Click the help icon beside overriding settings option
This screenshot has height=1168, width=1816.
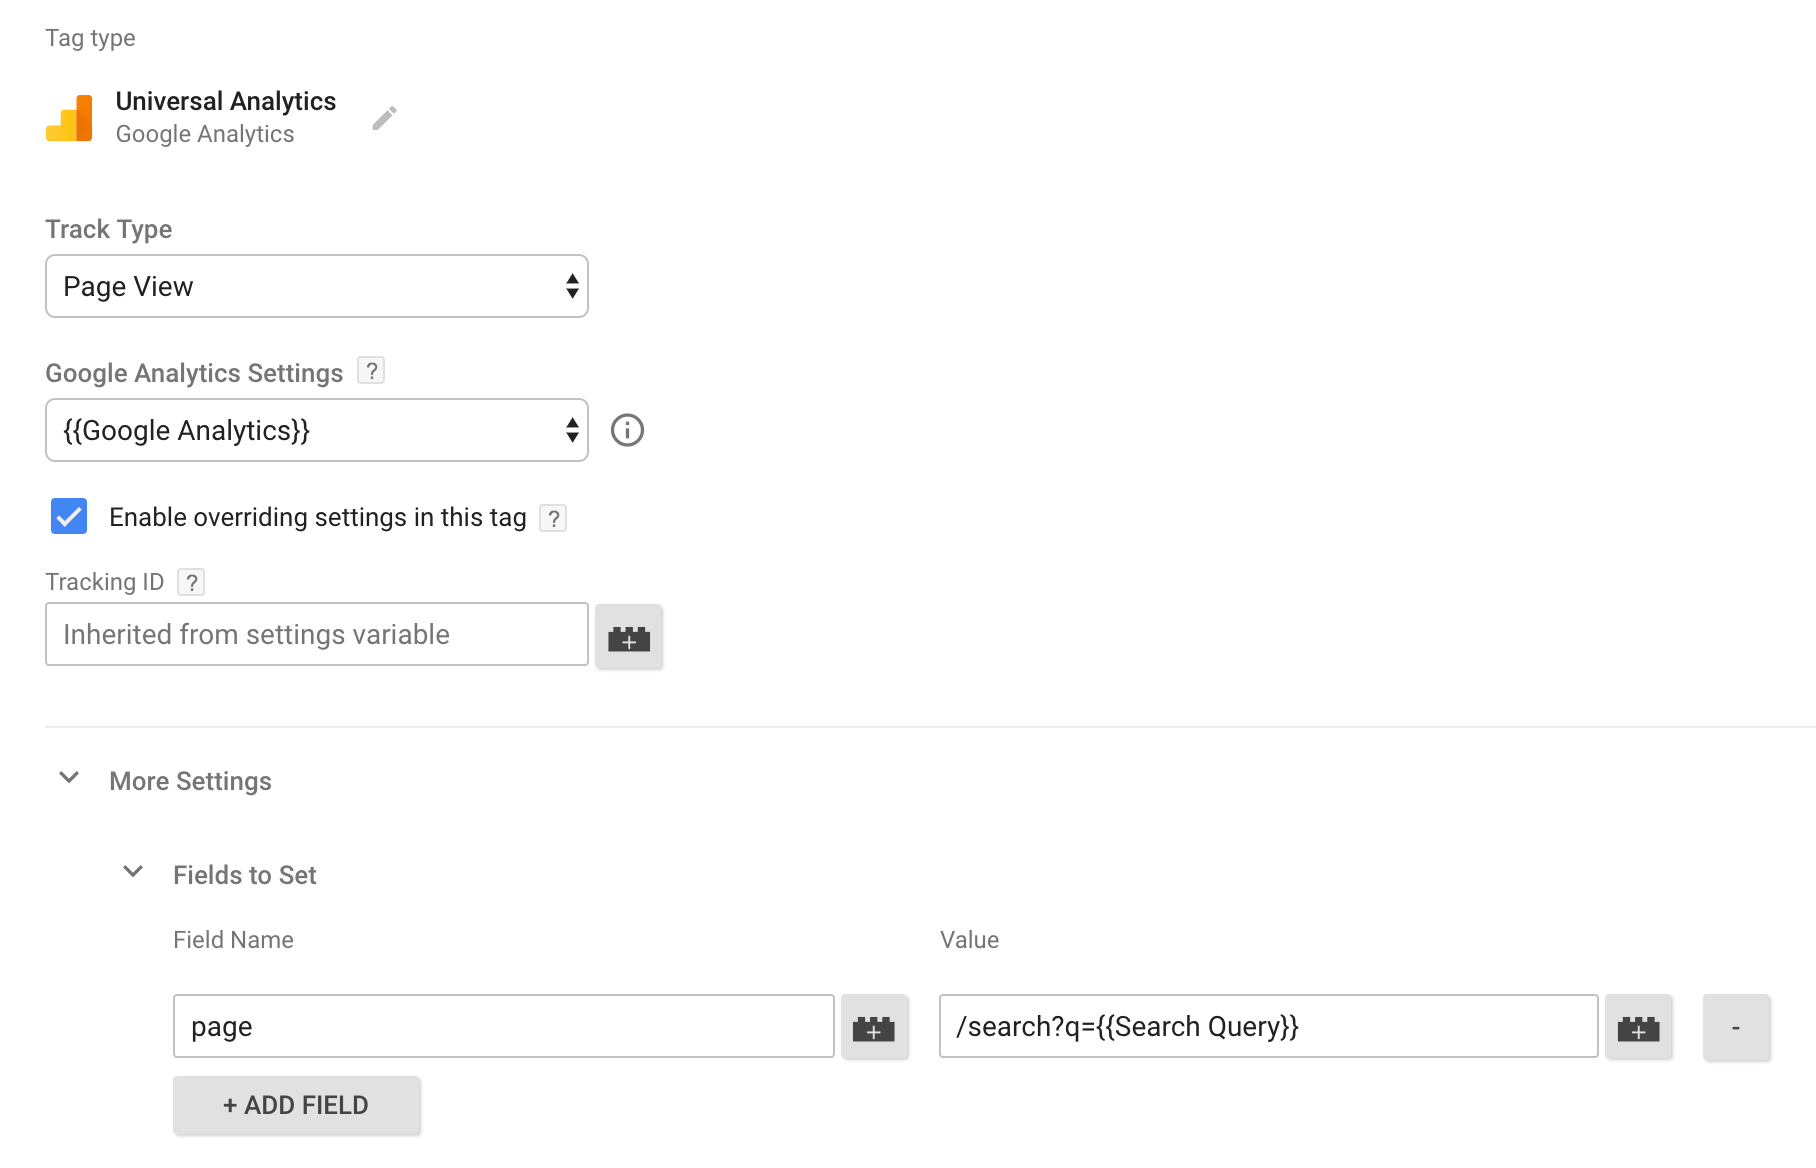pyautogui.click(x=553, y=517)
